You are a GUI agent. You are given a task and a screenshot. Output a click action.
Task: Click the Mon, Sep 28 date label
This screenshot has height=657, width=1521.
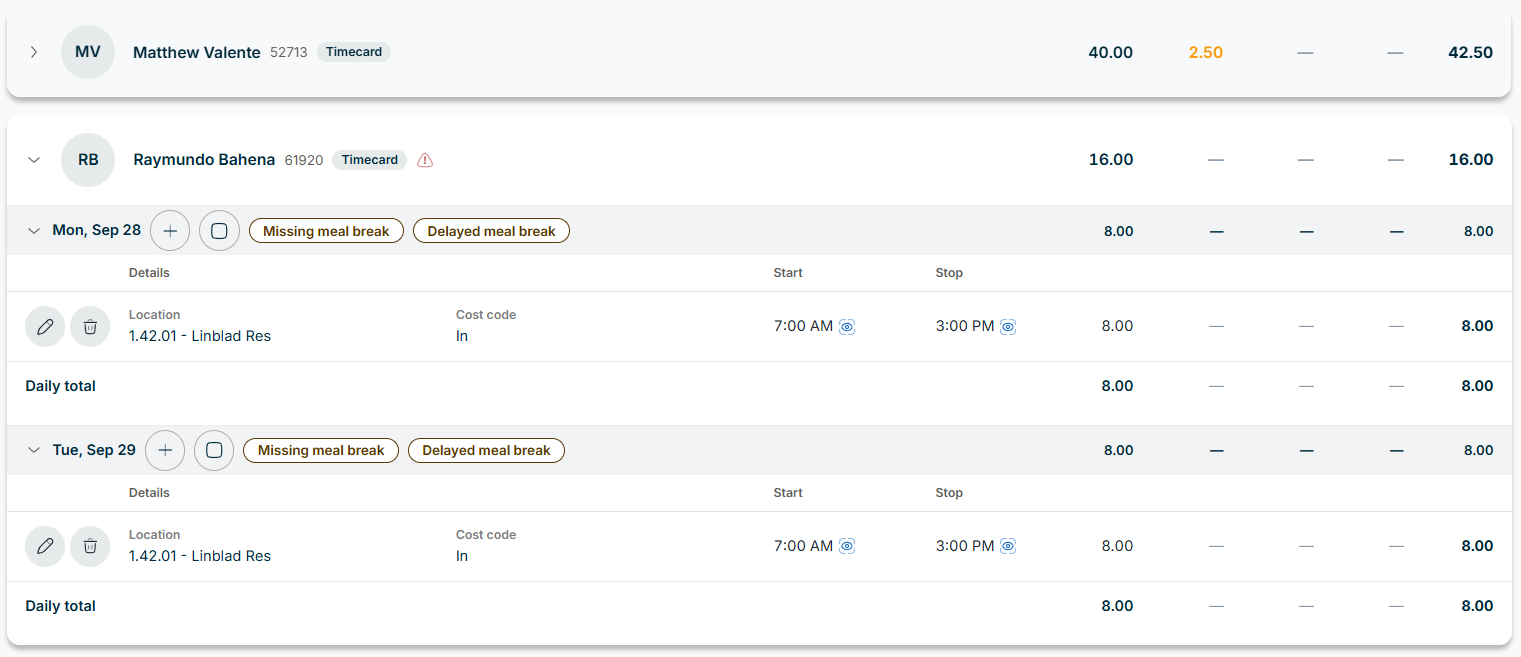click(97, 231)
